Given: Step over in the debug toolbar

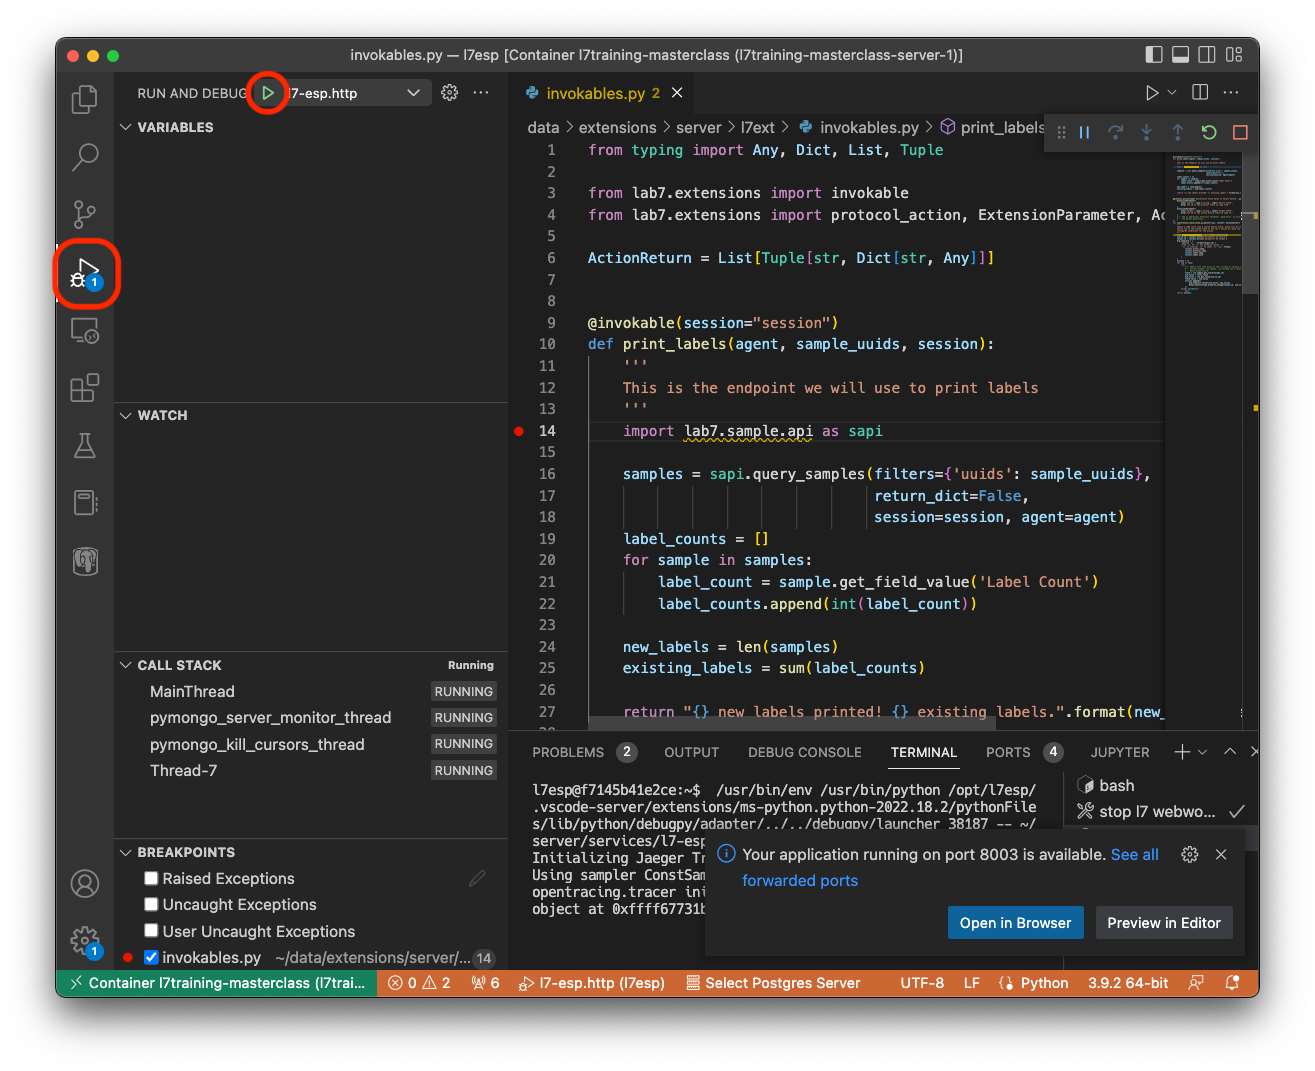Looking at the screenshot, I should [1116, 132].
